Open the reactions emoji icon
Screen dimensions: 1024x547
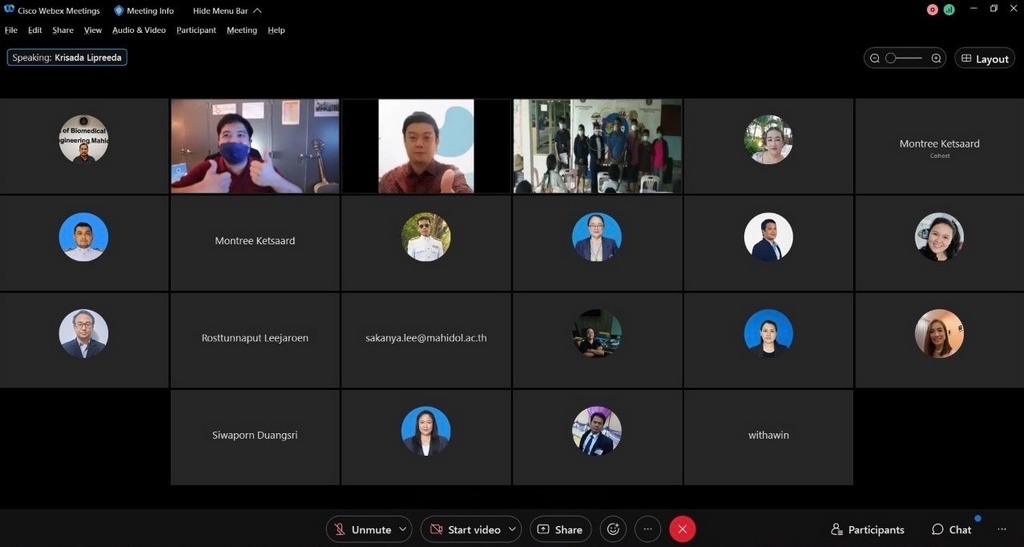click(x=613, y=529)
